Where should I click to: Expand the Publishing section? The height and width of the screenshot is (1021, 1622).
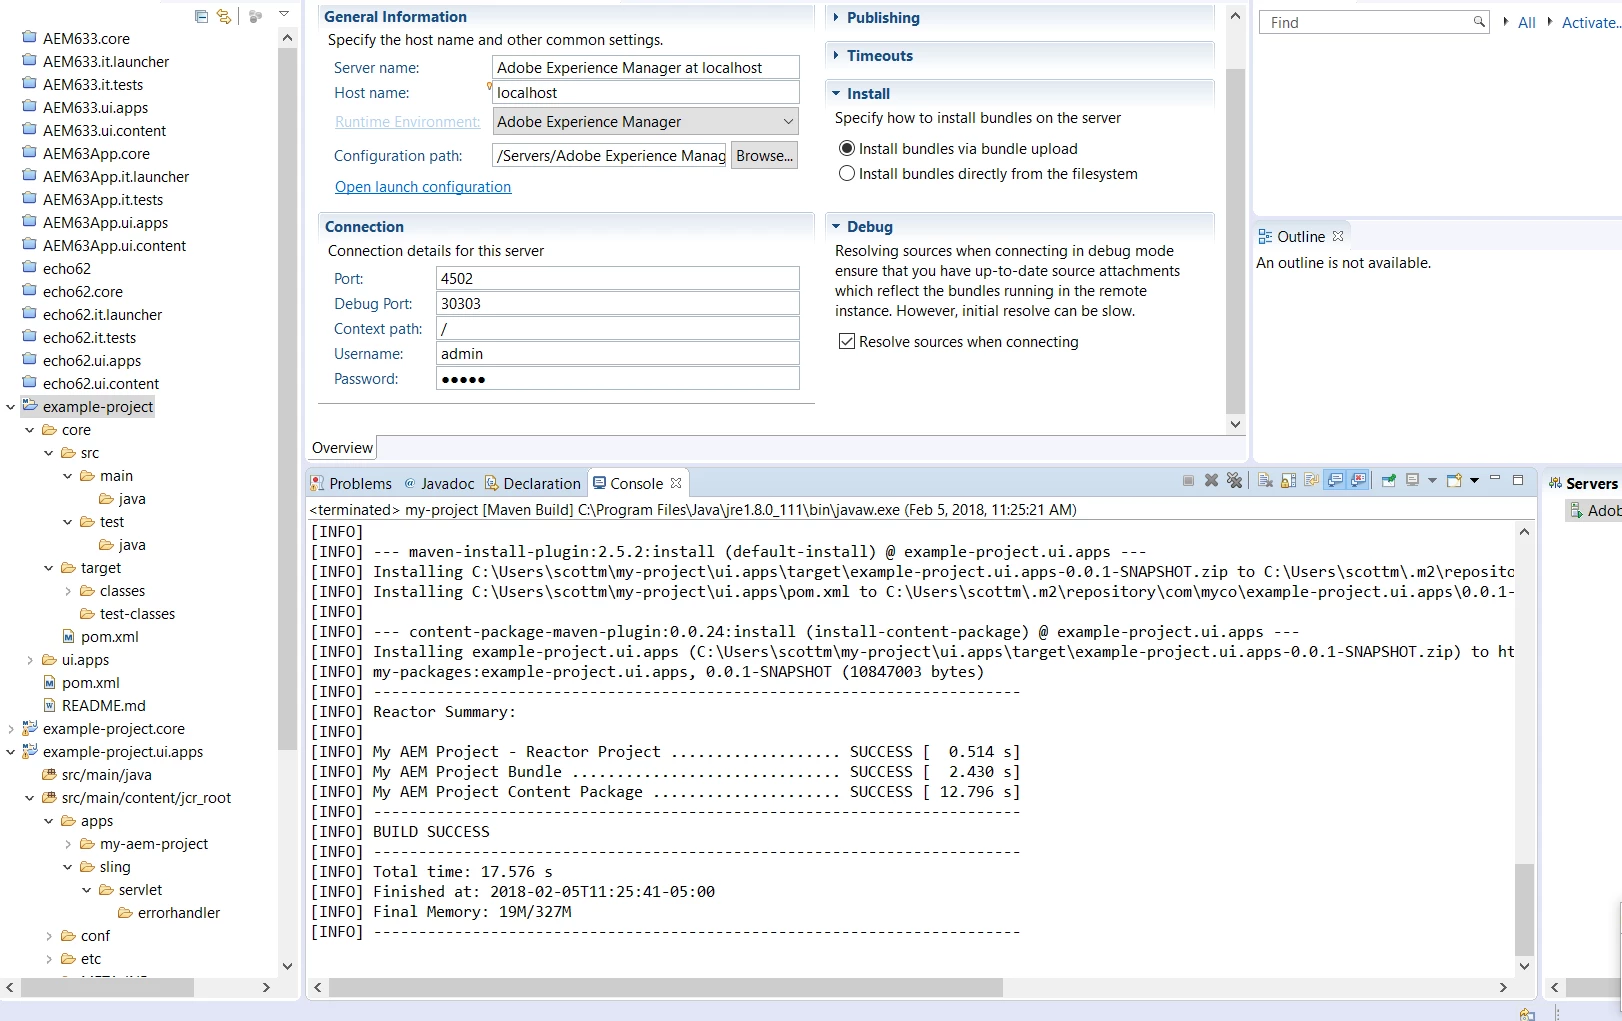pos(836,17)
